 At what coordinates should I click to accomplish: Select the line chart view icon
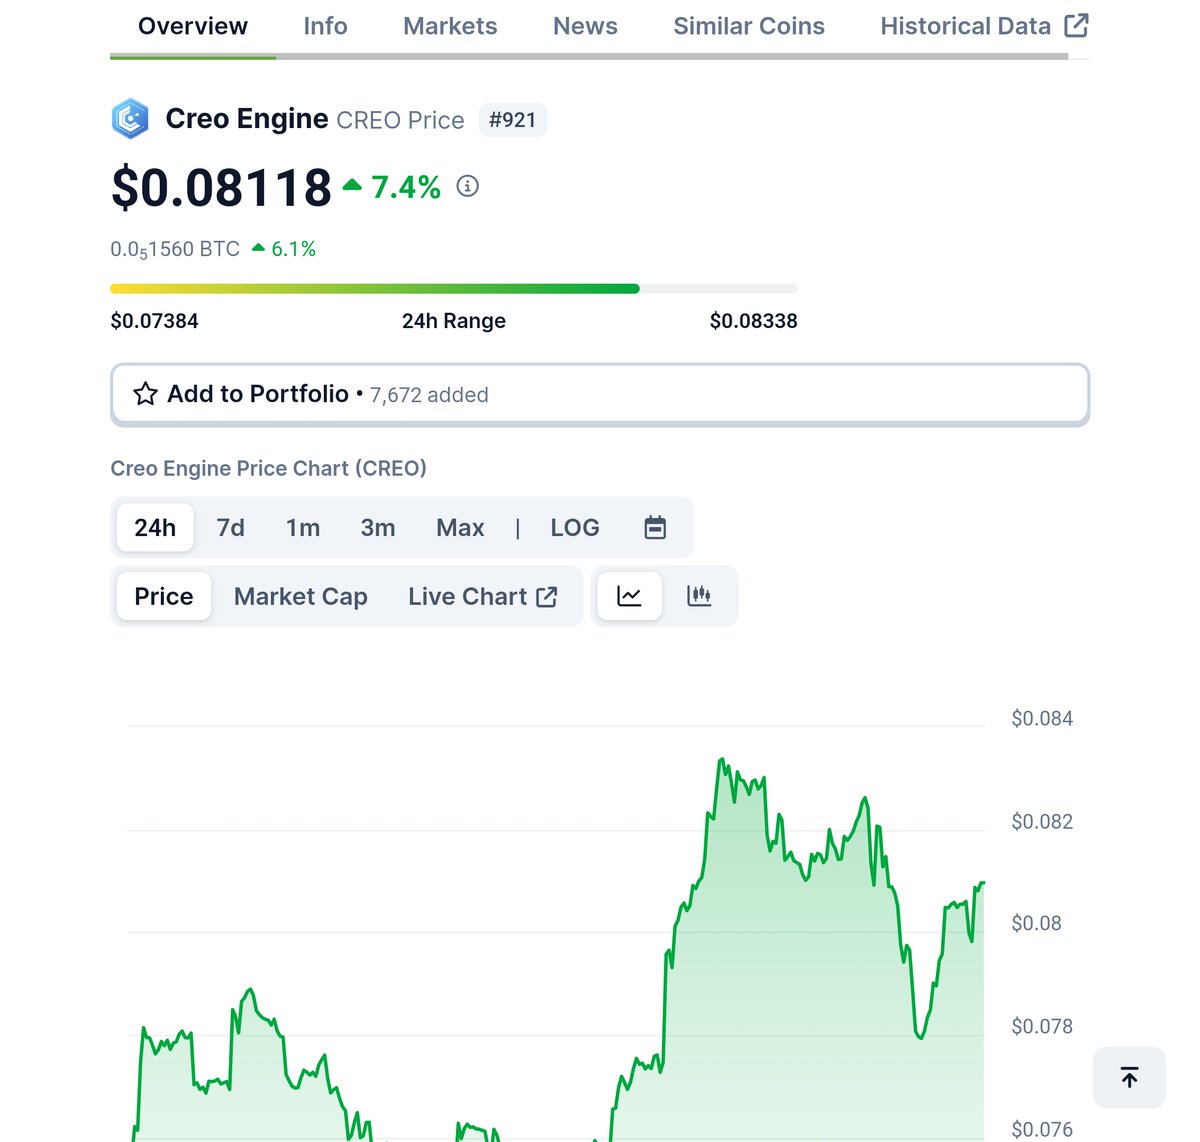pos(629,597)
